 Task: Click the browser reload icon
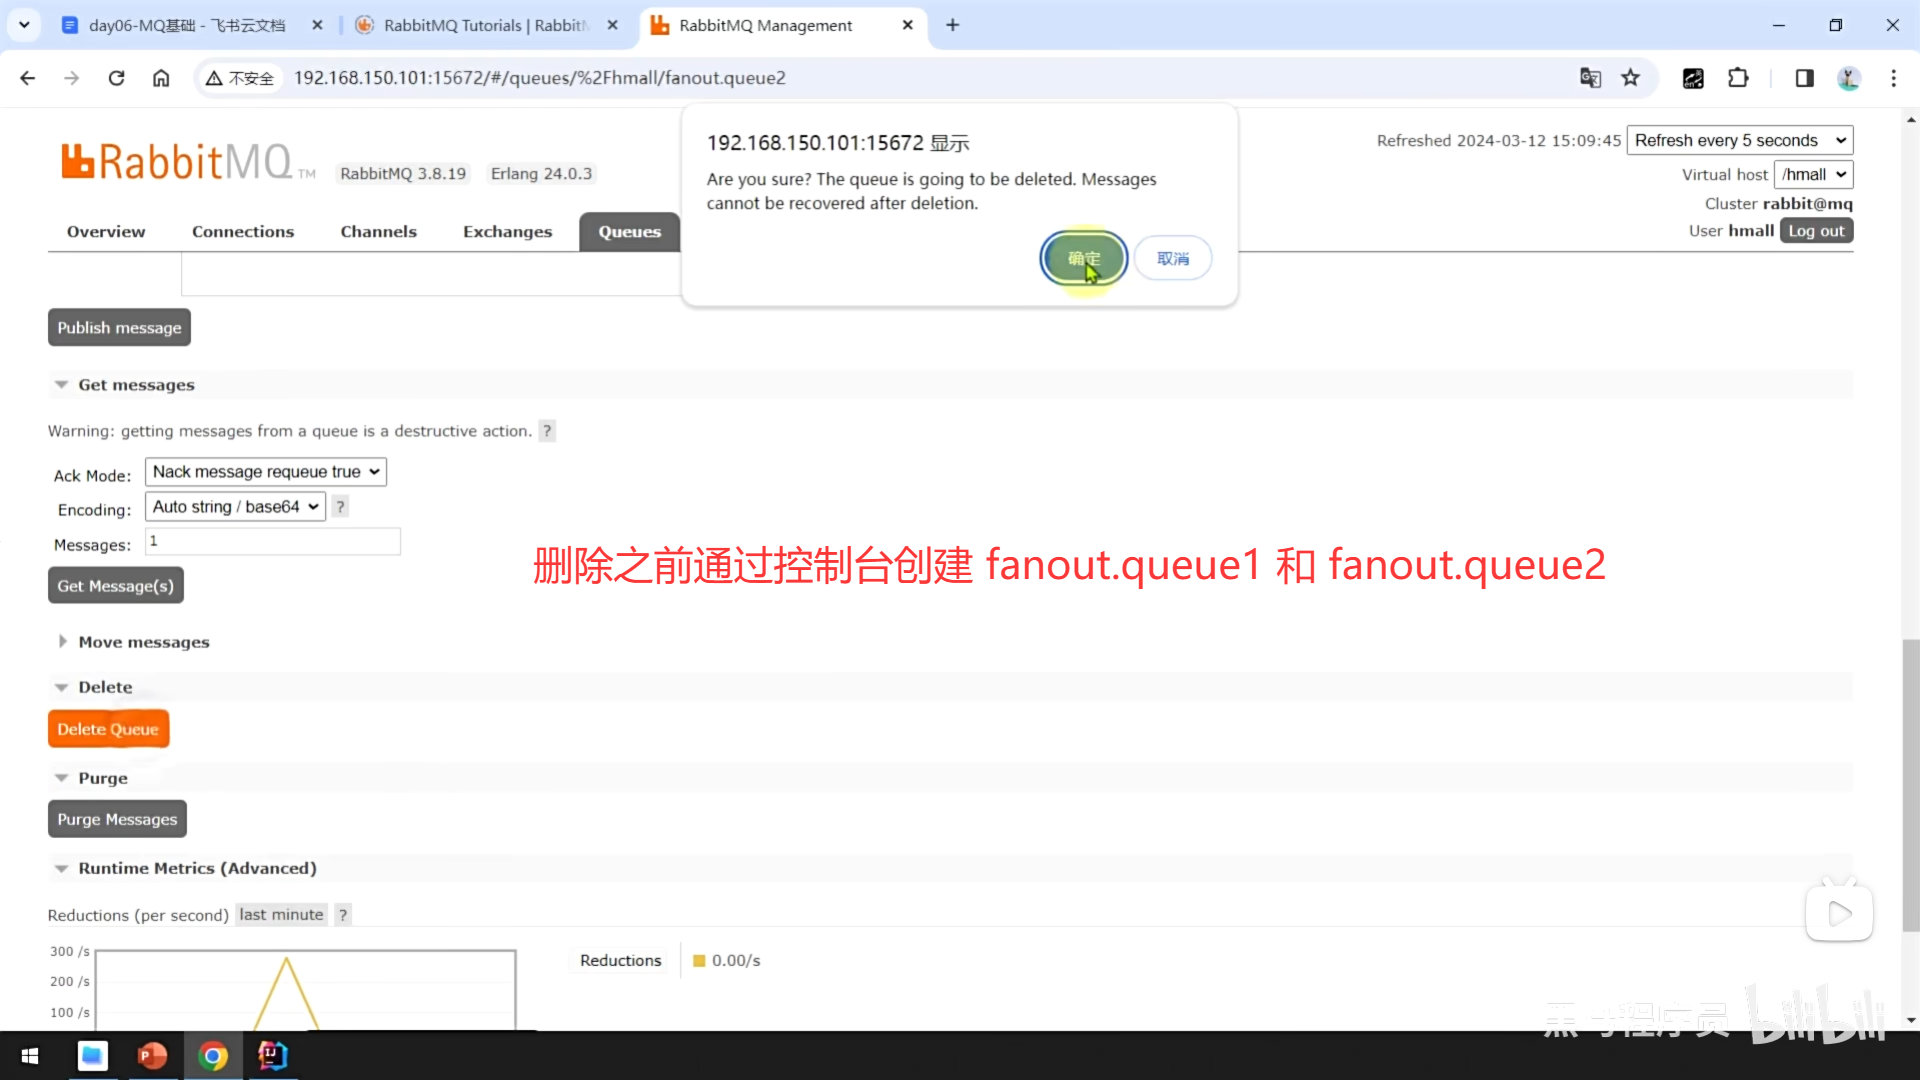(x=116, y=78)
